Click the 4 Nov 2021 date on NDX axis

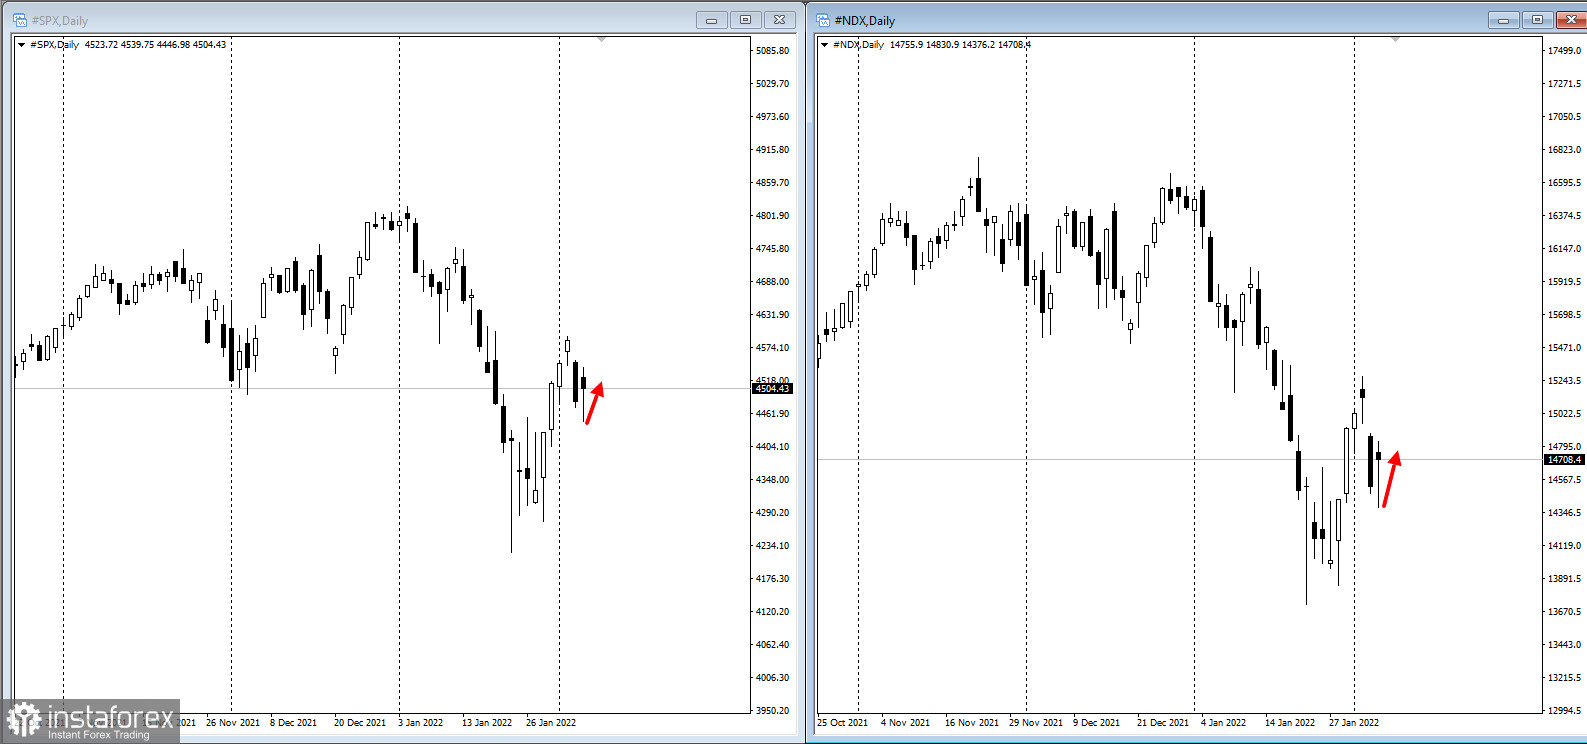coord(905,723)
